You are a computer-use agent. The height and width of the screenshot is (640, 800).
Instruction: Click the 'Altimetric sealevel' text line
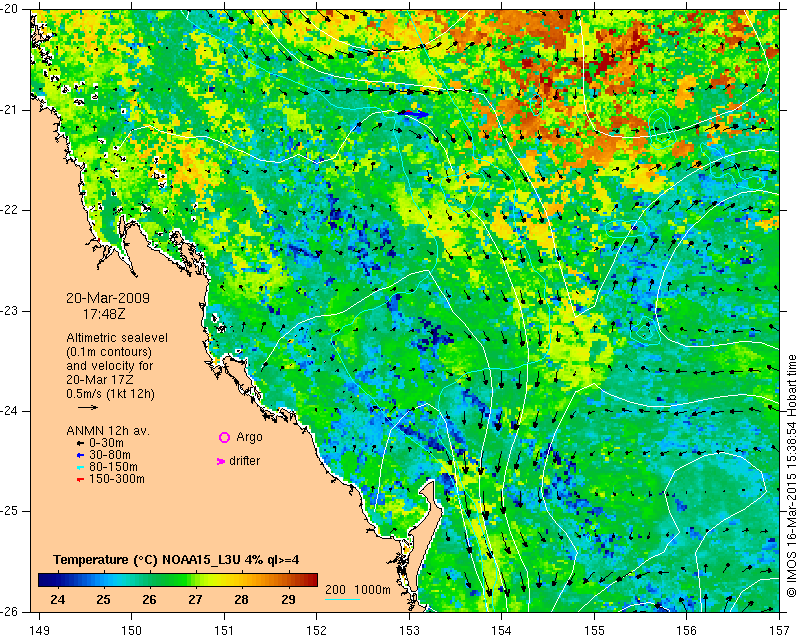pyautogui.click(x=117, y=338)
